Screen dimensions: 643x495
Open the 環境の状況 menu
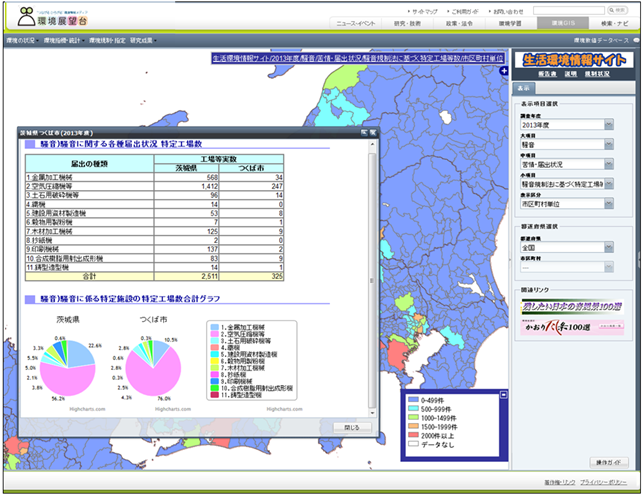click(x=20, y=41)
